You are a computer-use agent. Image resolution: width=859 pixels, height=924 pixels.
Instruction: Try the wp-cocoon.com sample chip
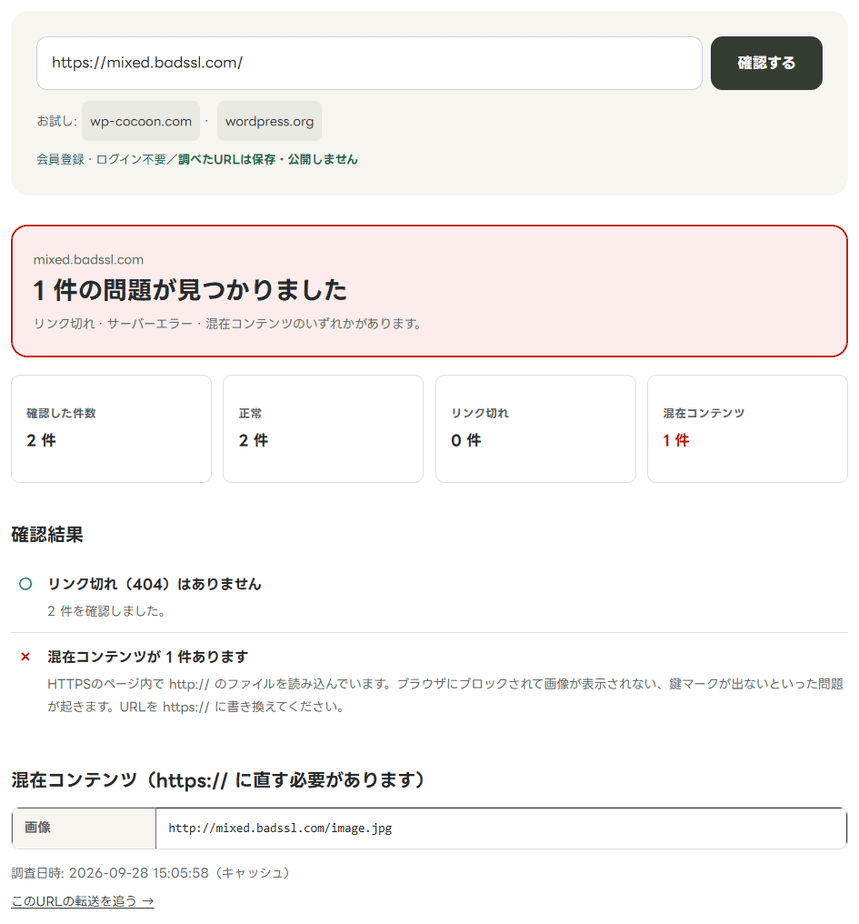click(141, 121)
